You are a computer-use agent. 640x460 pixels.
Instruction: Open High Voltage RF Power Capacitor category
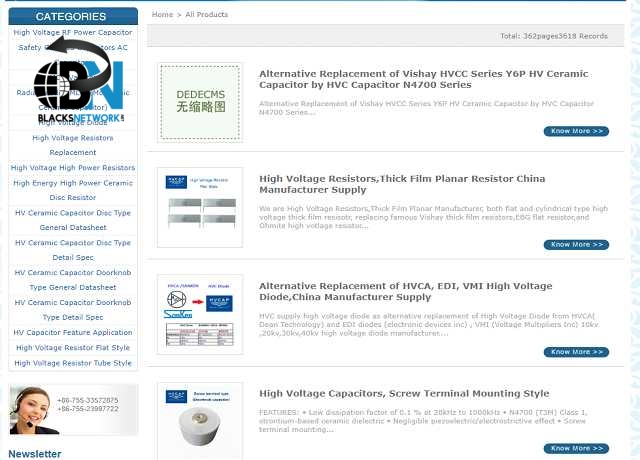coord(73,32)
